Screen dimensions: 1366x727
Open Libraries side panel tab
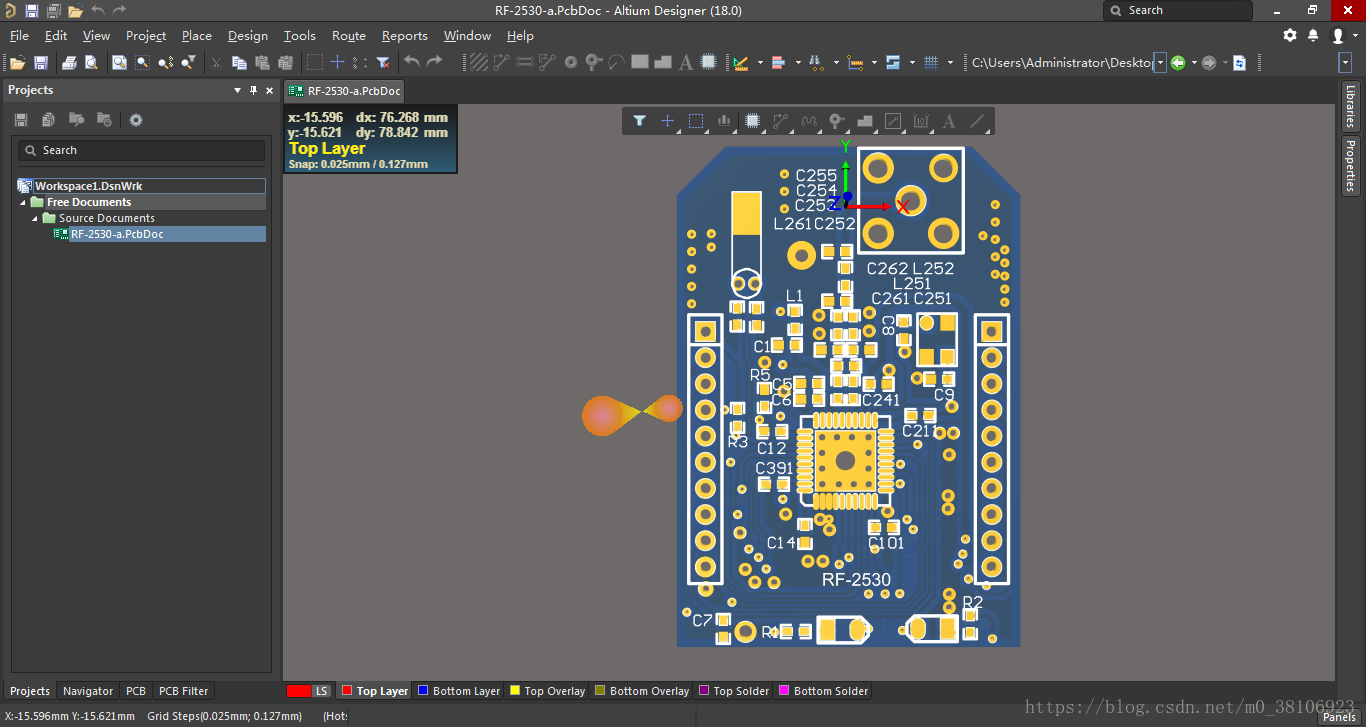(x=1350, y=106)
